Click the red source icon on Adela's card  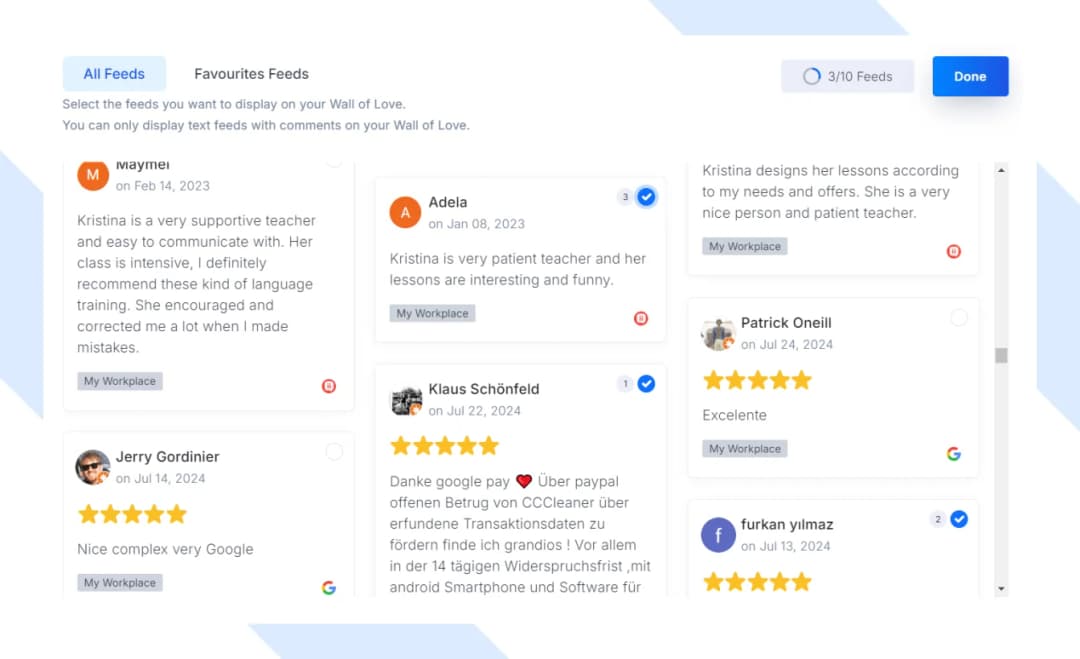(x=640, y=318)
